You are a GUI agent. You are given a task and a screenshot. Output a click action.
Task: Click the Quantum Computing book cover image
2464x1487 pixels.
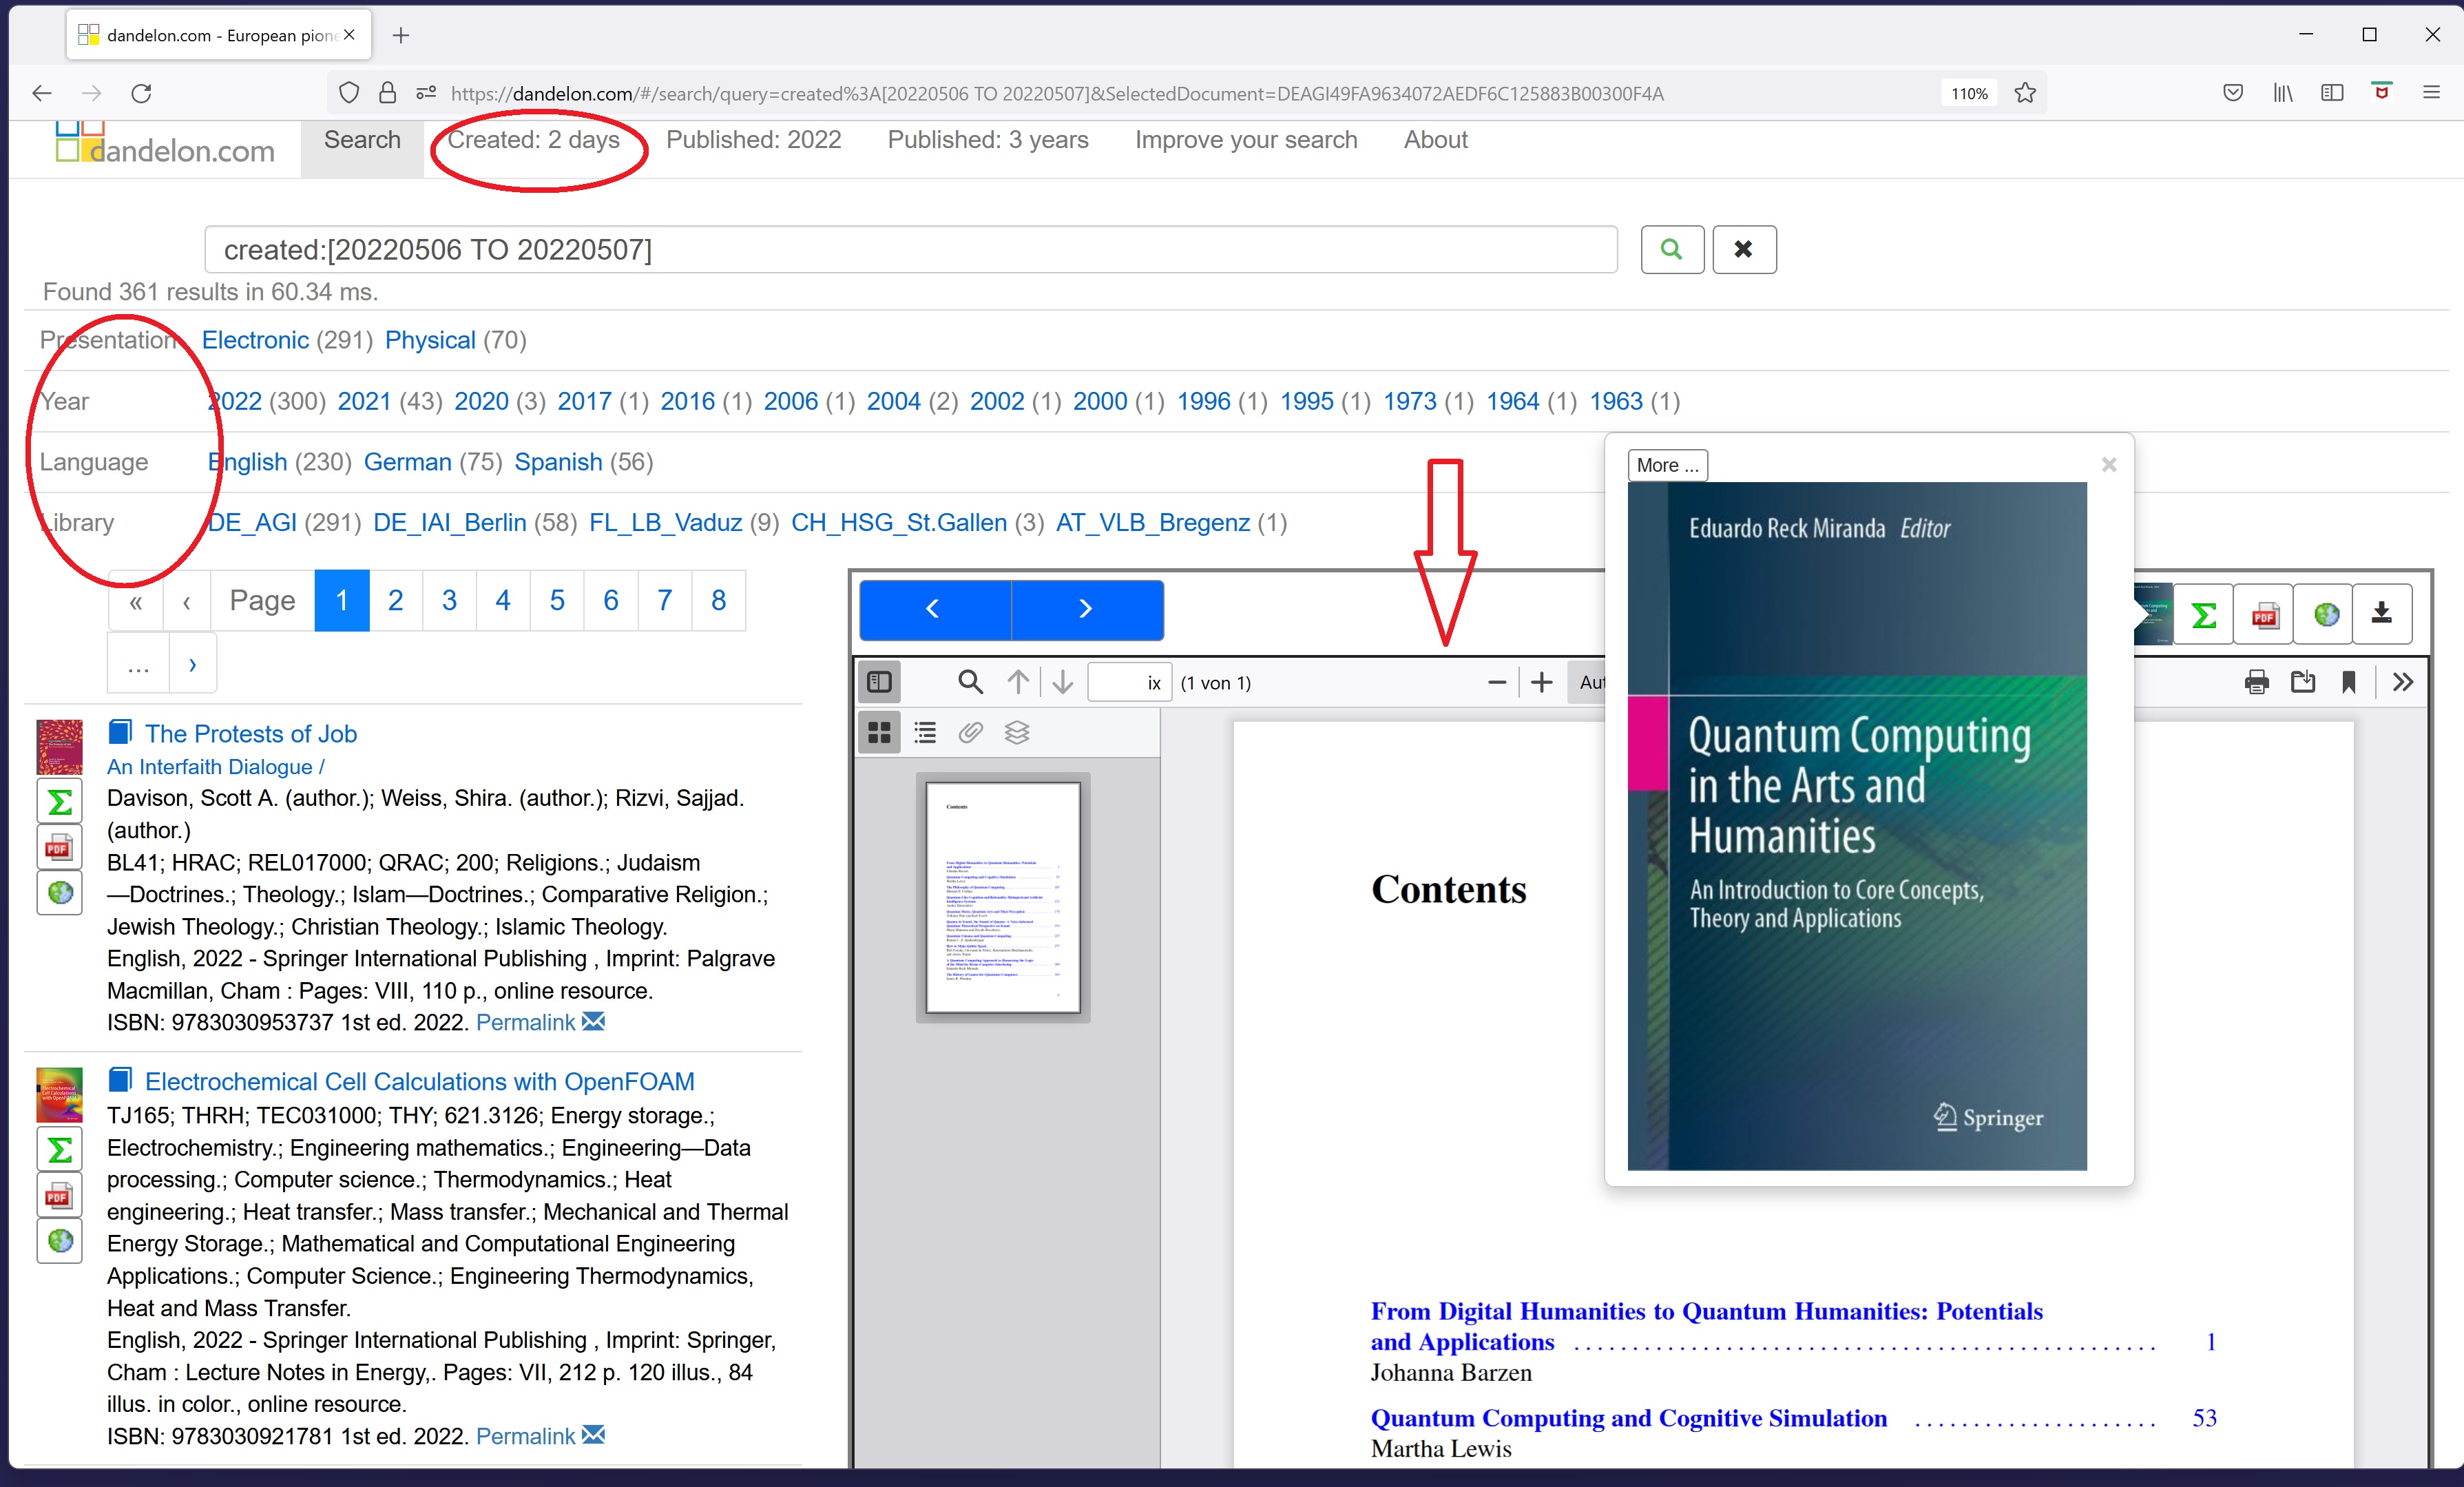coord(1857,826)
